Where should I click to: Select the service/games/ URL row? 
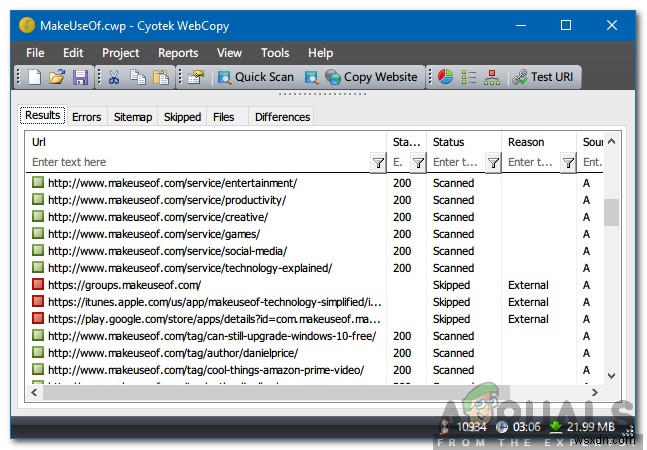click(314, 234)
